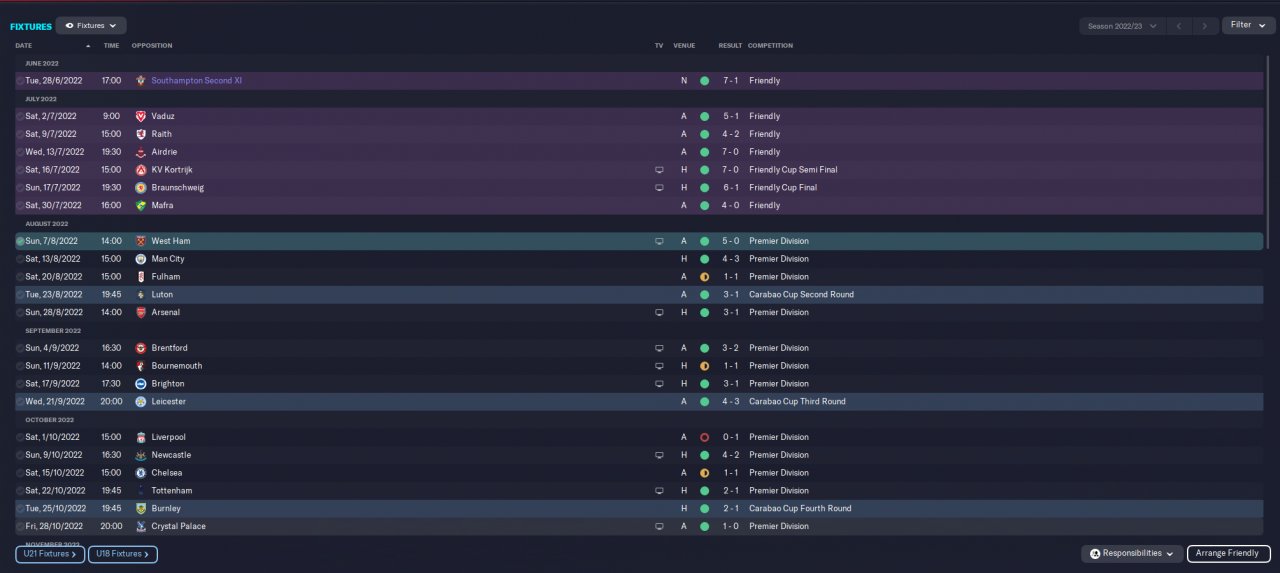Click the Man City club badge

[141, 259]
